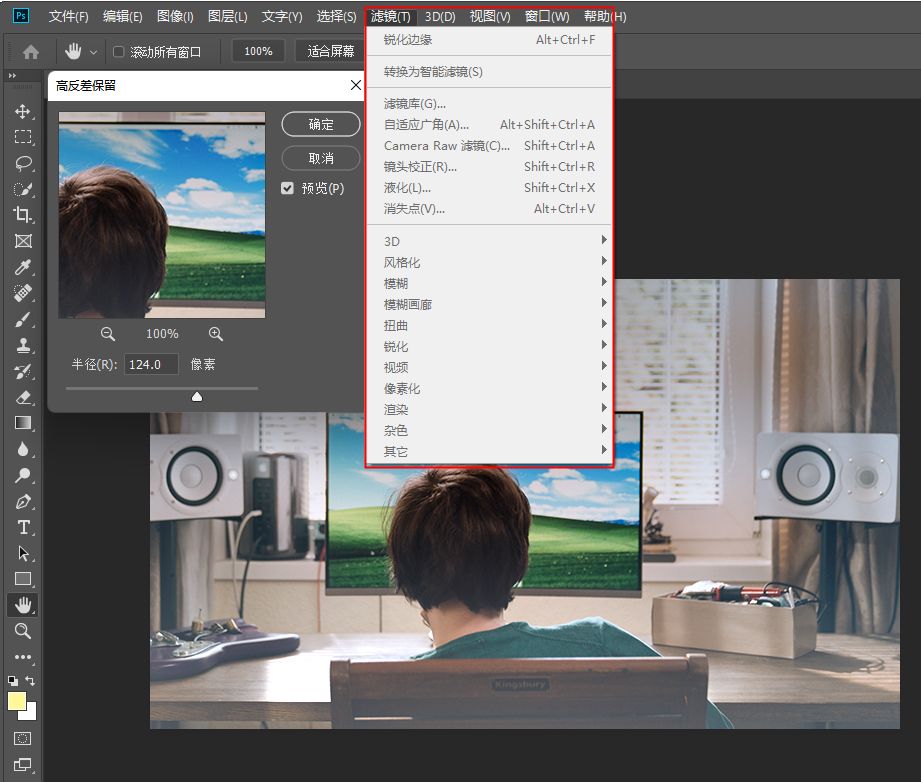Click the radius slider handle

click(x=197, y=397)
